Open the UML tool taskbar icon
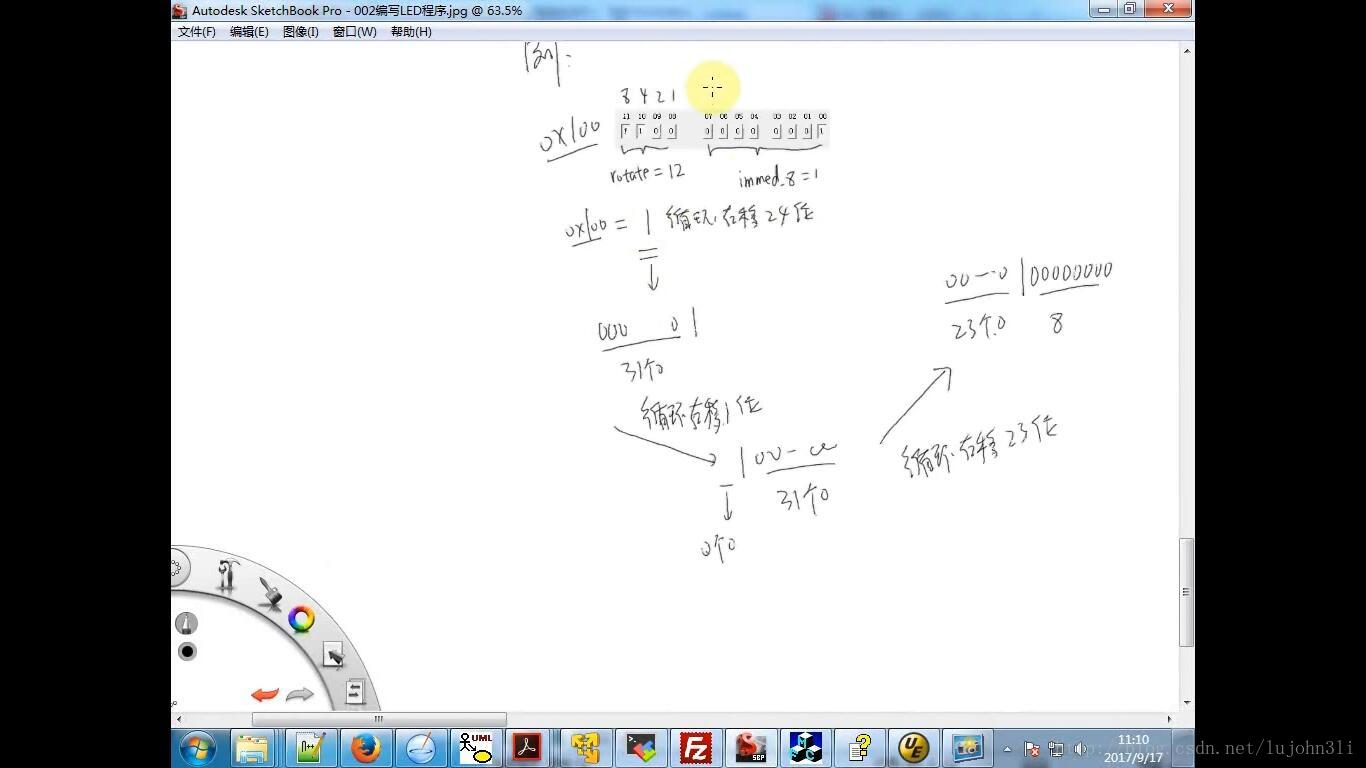 [x=475, y=748]
